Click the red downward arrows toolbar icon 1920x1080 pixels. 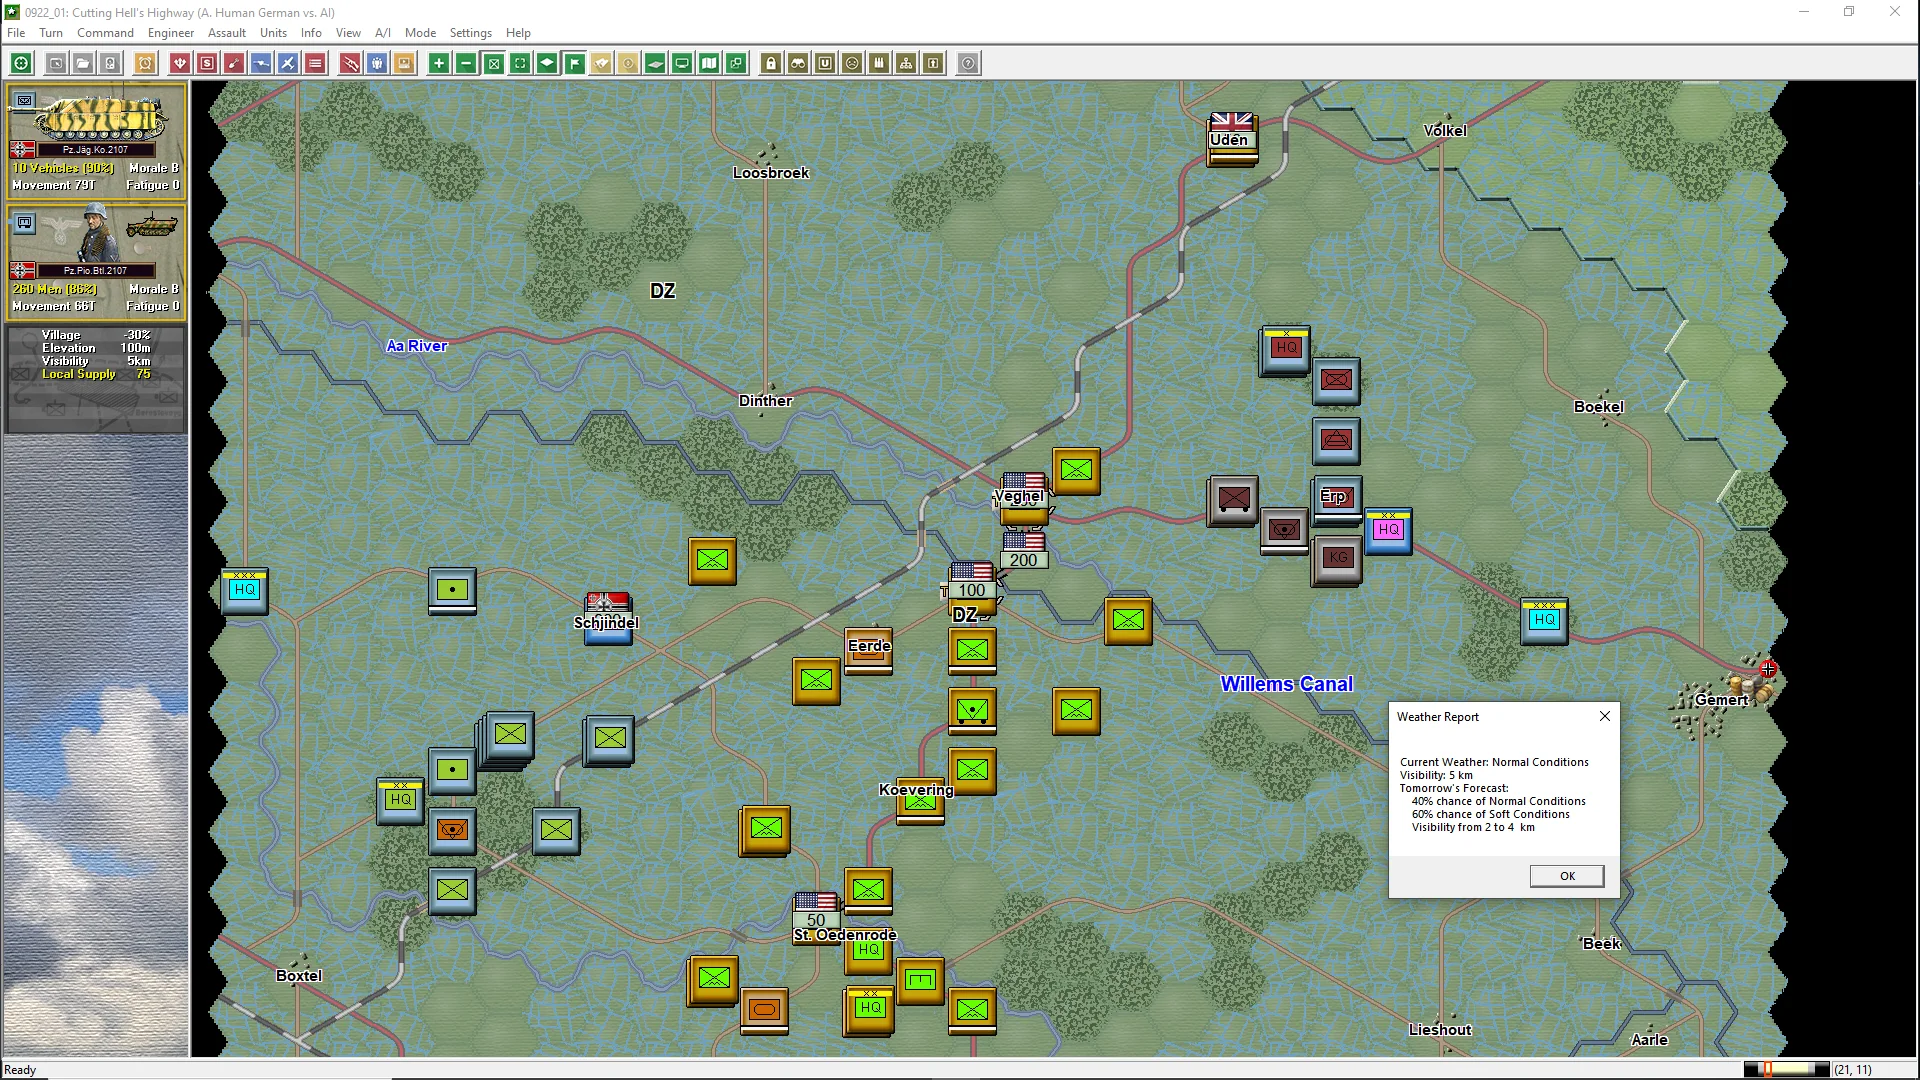pos(180,64)
